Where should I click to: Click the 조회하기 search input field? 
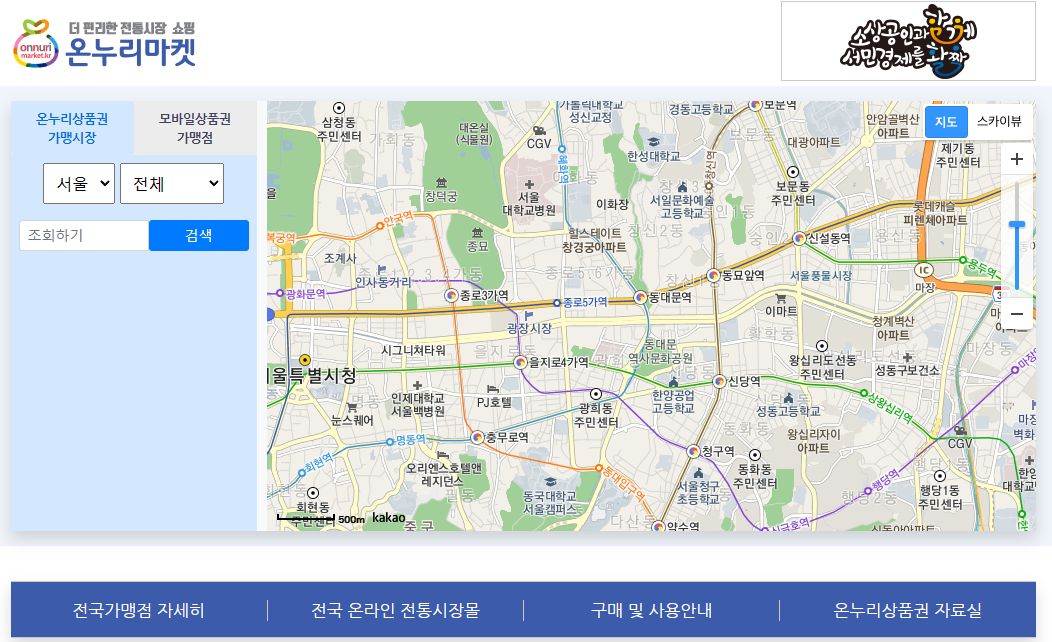pos(84,235)
